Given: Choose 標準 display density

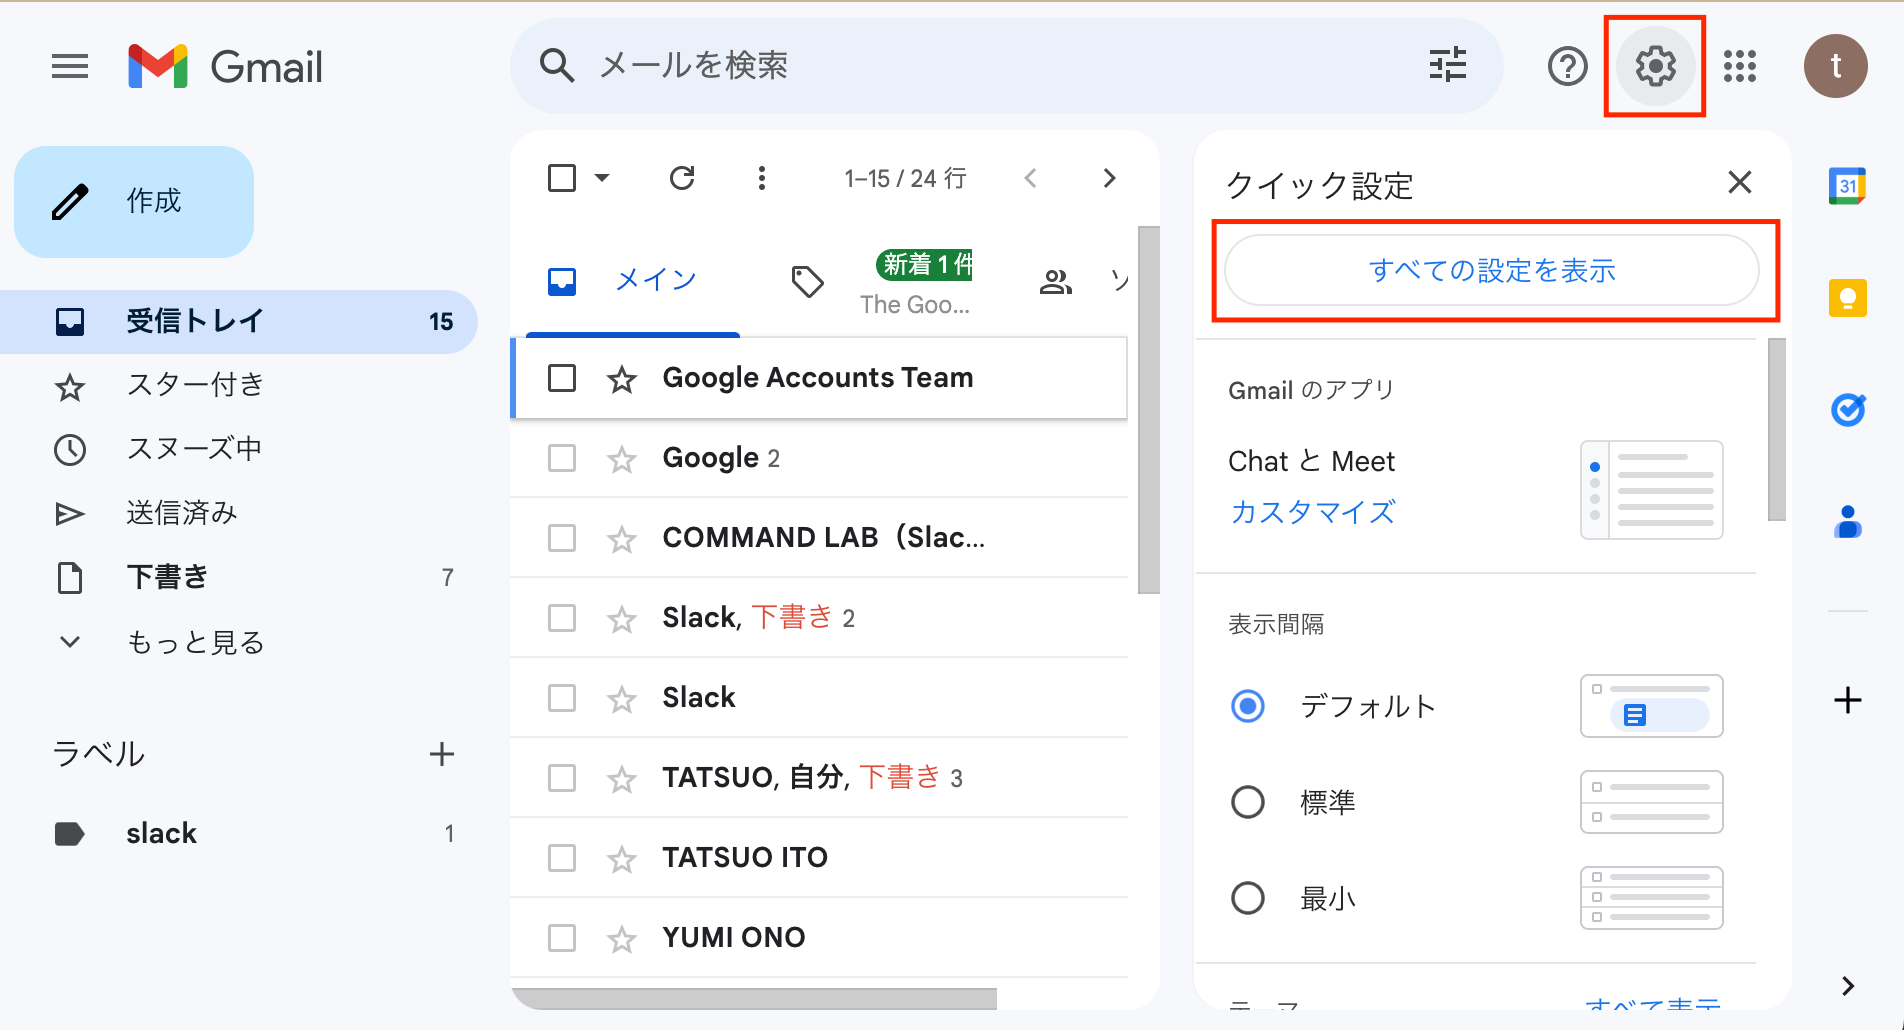Looking at the screenshot, I should point(1248,802).
